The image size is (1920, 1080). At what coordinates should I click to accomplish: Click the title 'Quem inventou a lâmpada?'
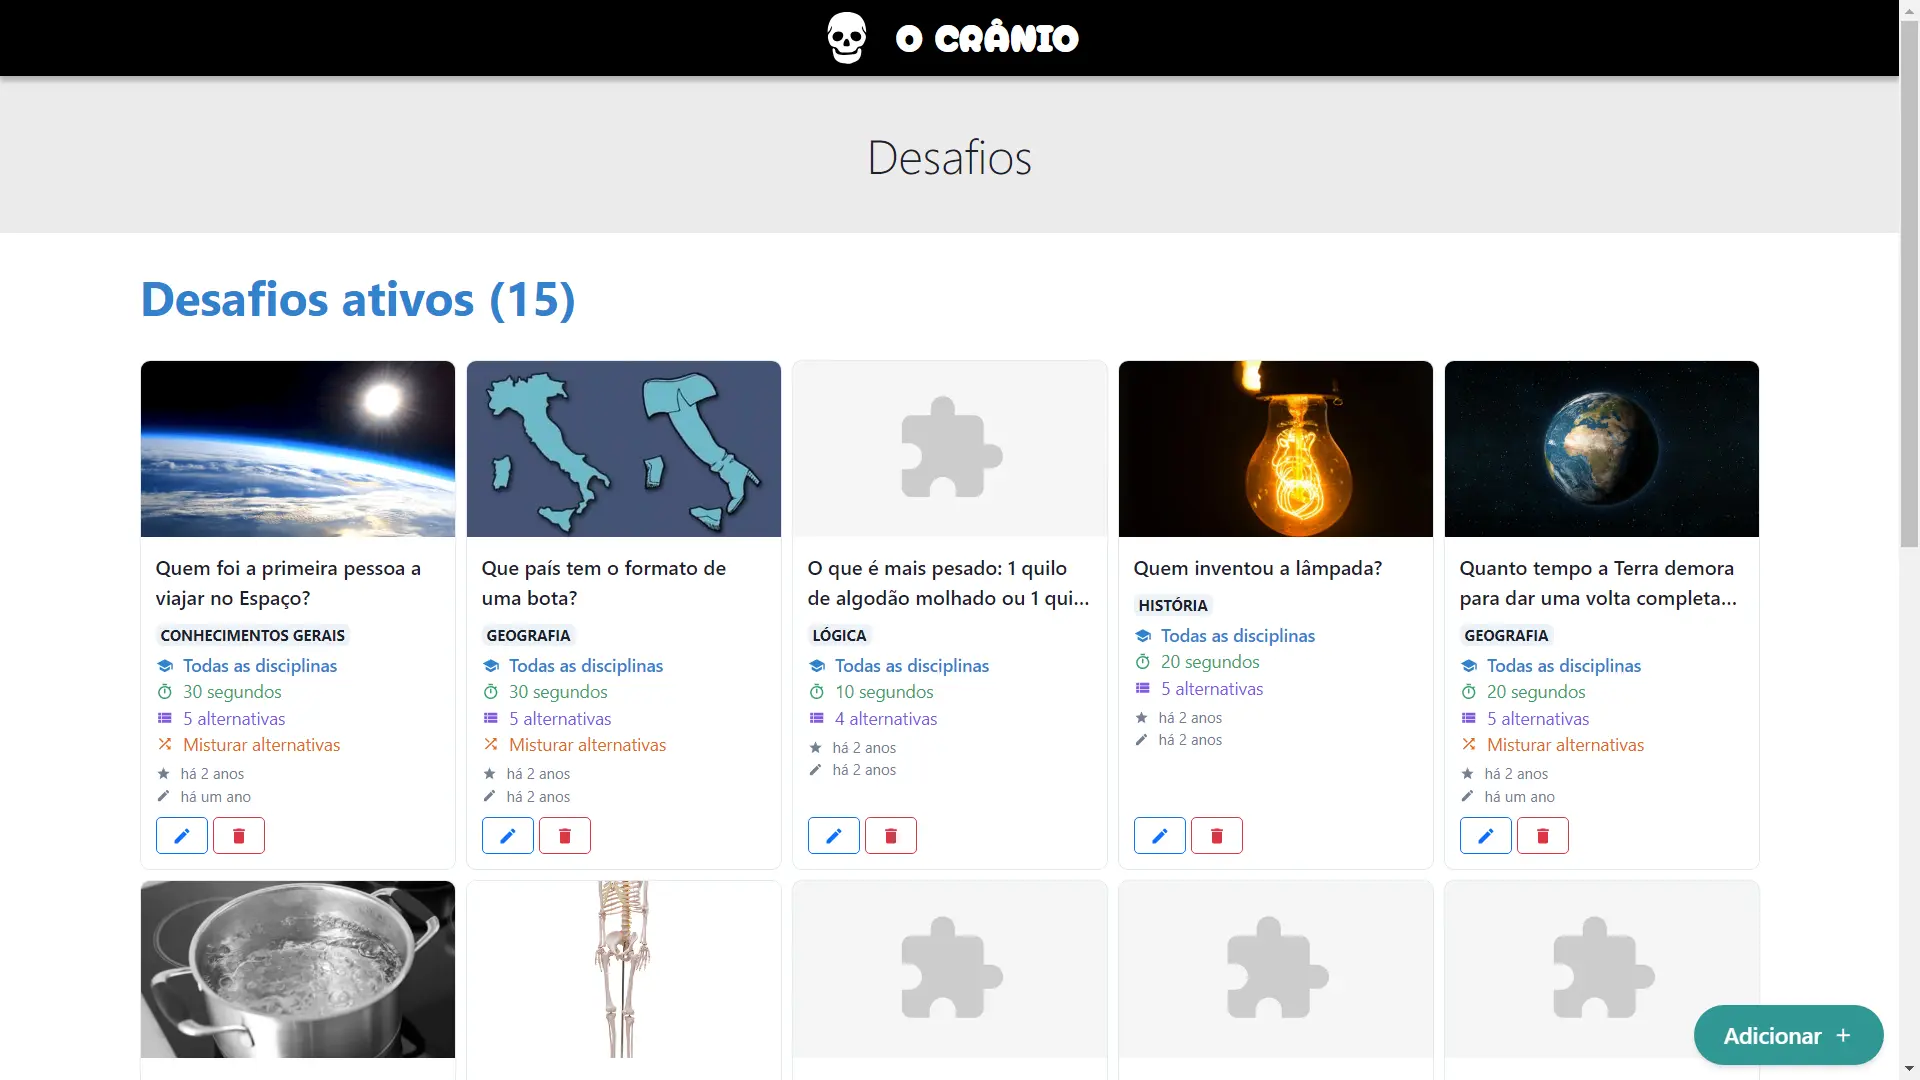[x=1258, y=568]
